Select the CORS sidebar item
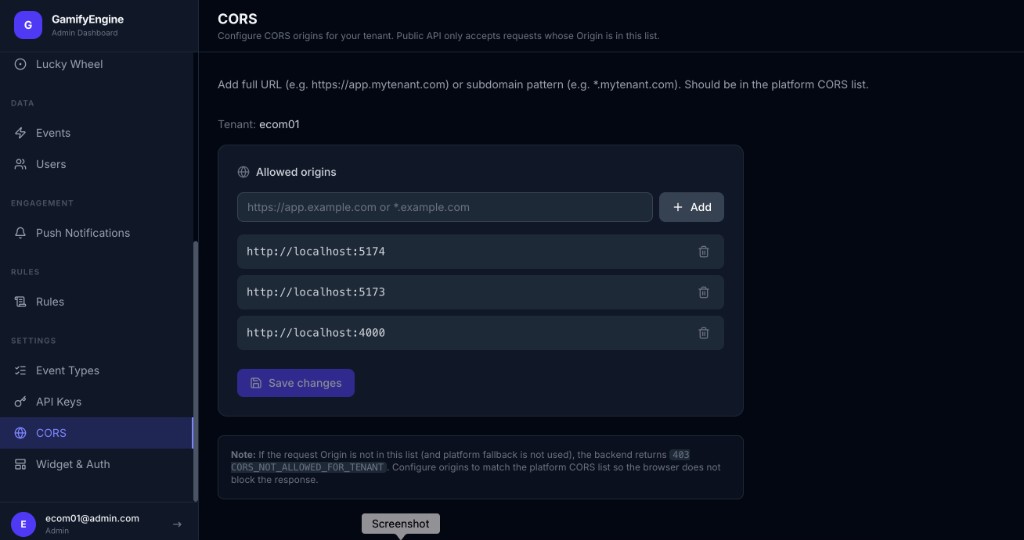 pyautogui.click(x=50, y=433)
